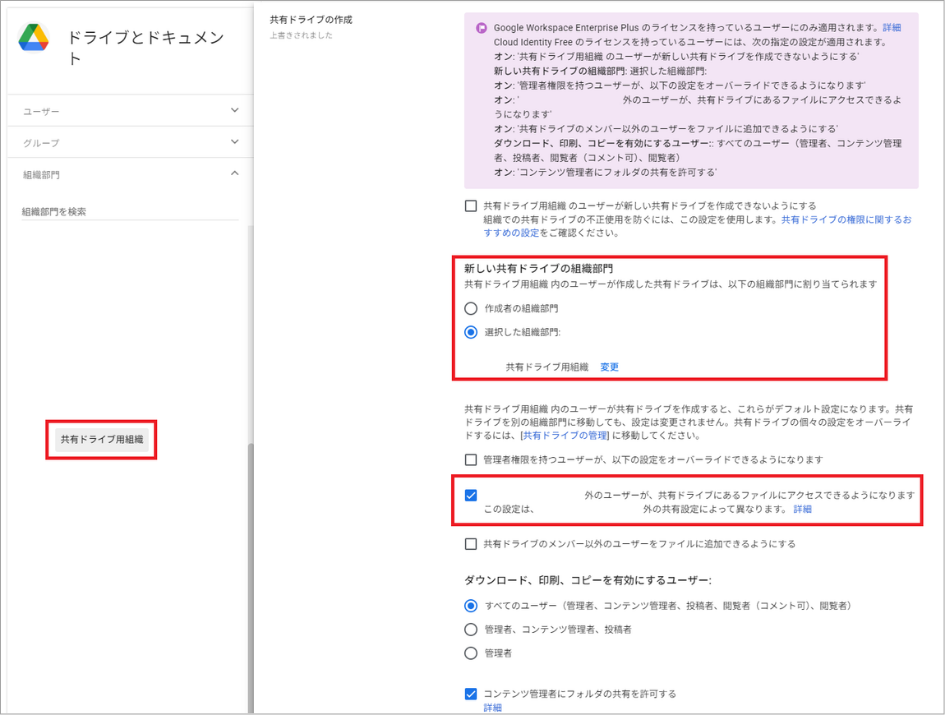Check the admin override settings checkbox

click(471, 460)
